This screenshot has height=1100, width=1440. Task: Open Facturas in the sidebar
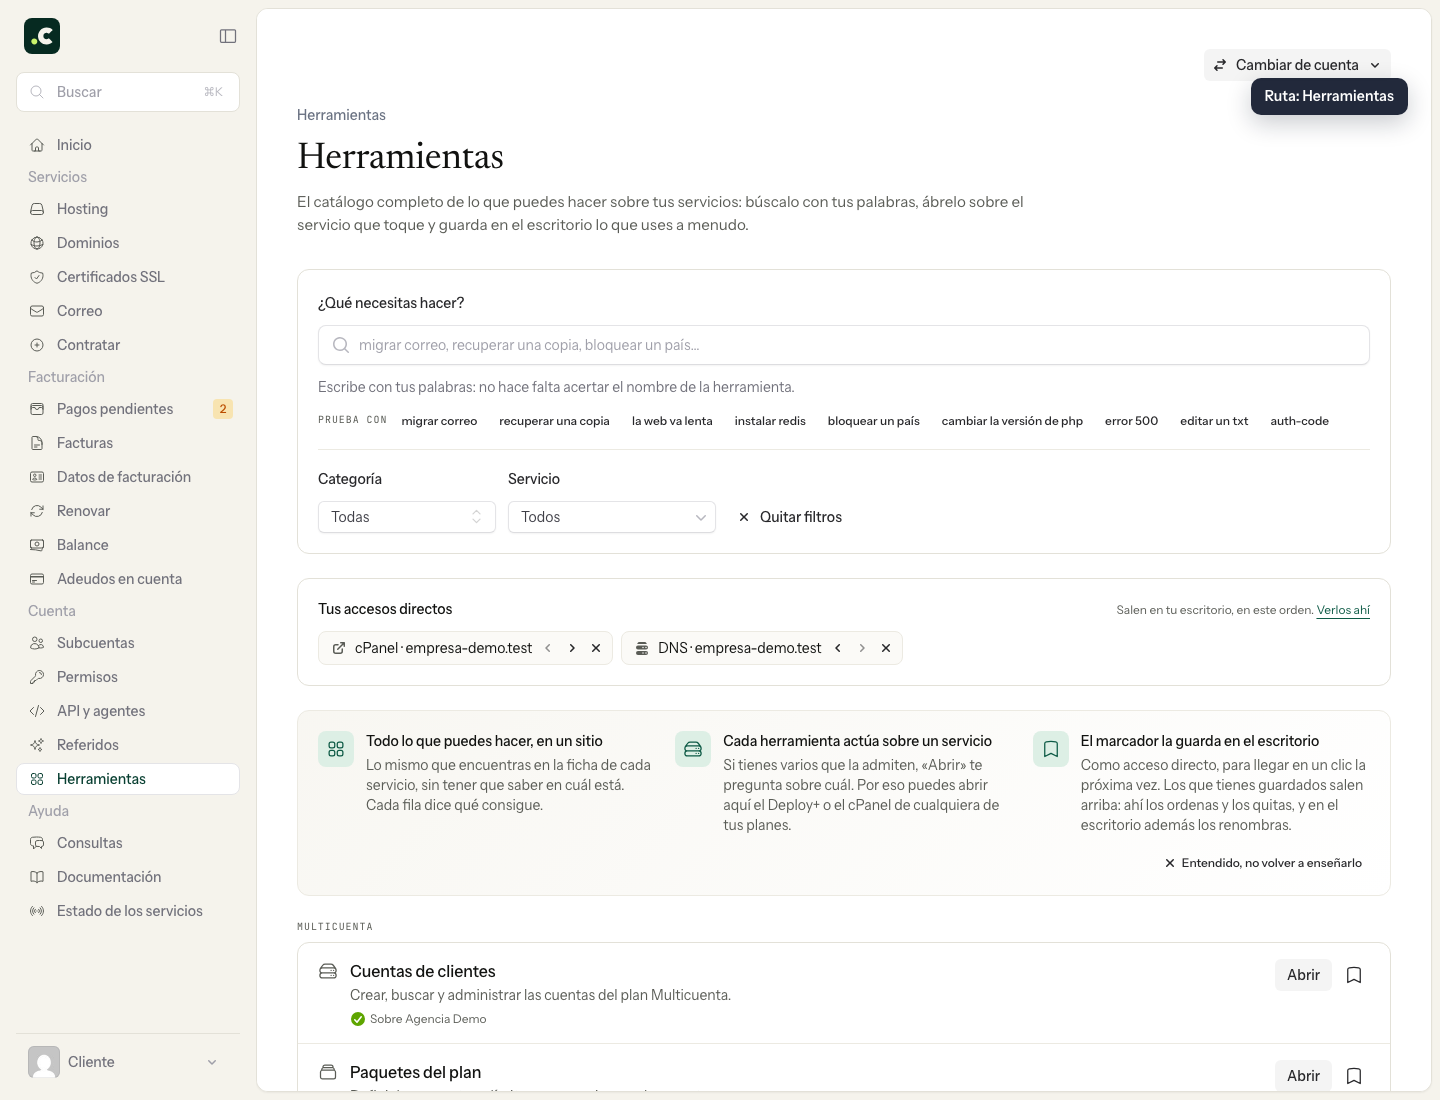point(128,443)
